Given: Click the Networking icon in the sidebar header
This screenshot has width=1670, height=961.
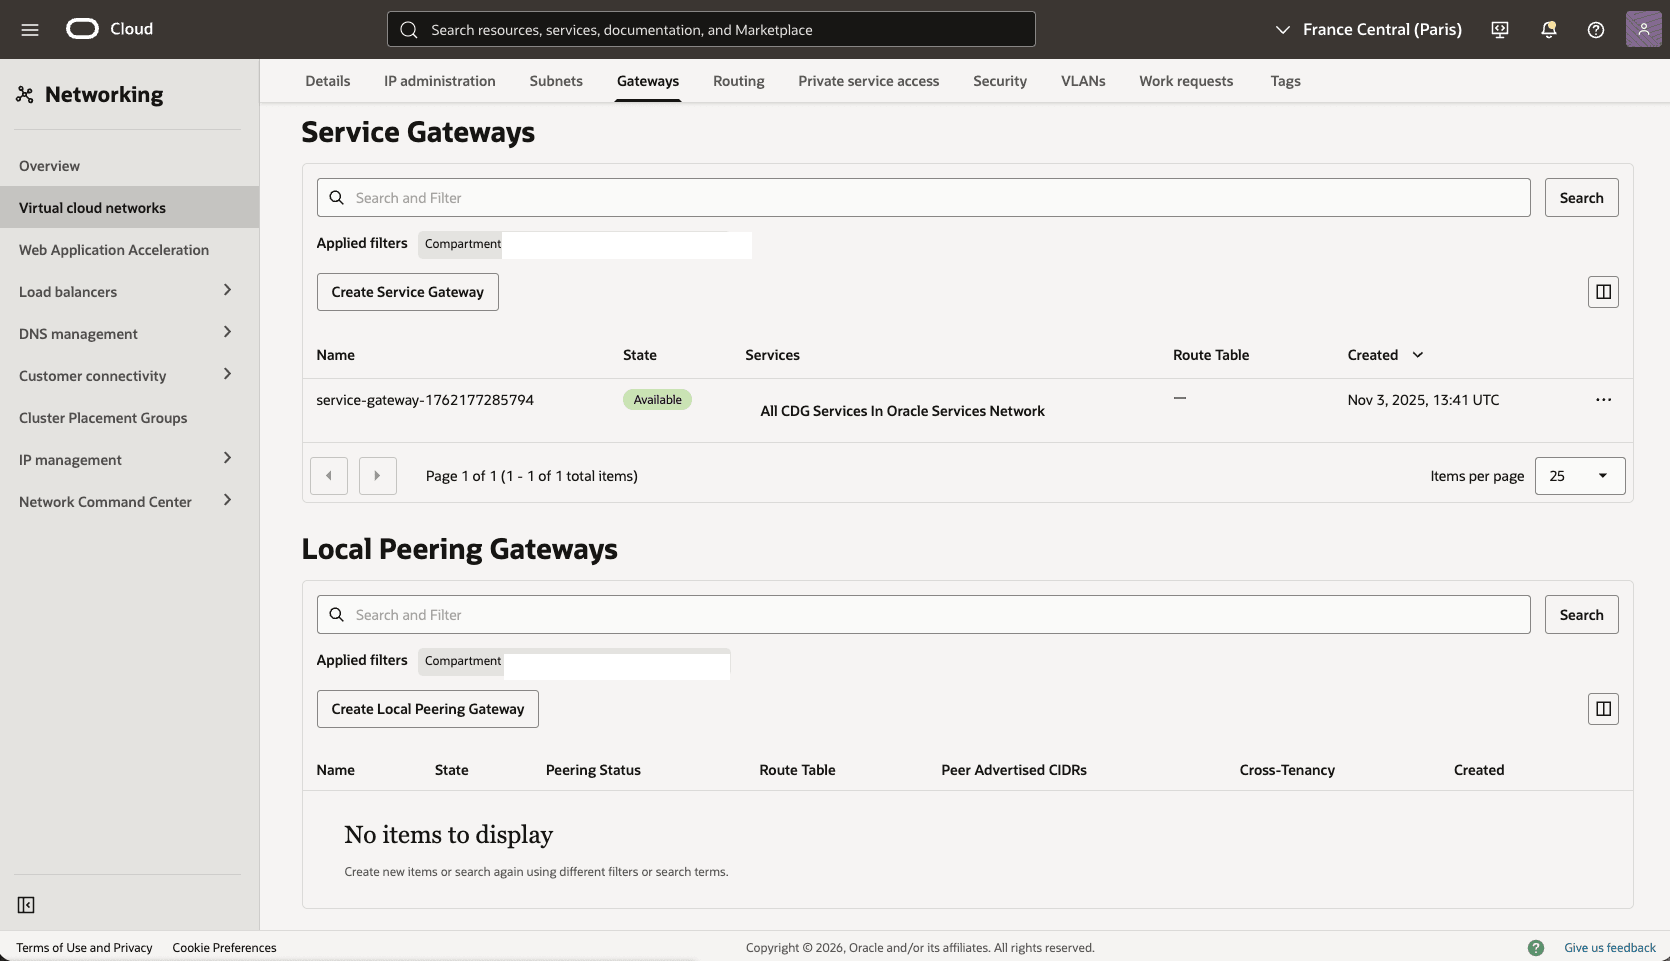Looking at the screenshot, I should pos(25,94).
